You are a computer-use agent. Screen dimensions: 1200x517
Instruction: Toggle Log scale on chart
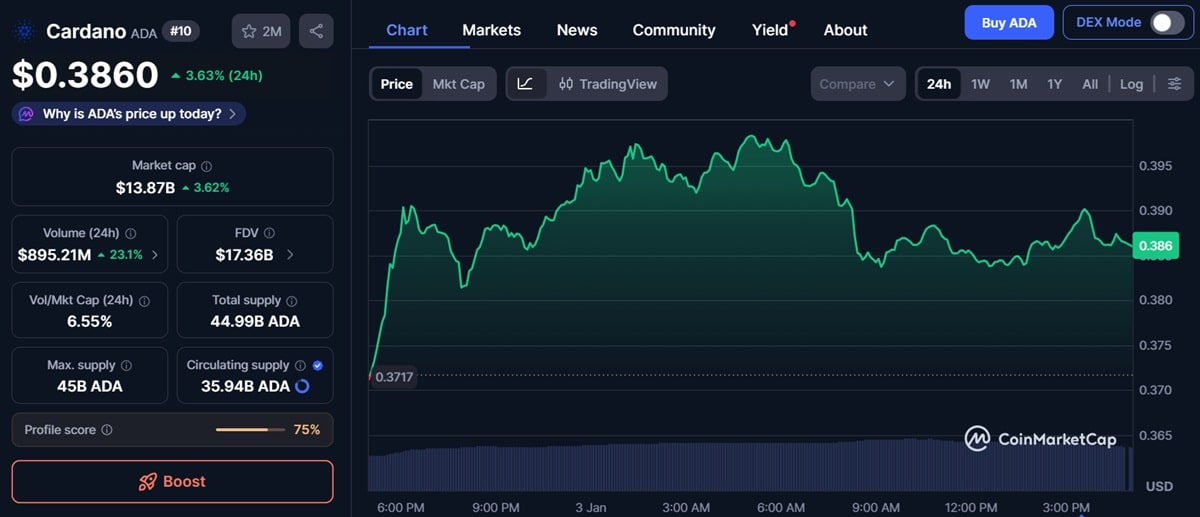(x=1131, y=84)
